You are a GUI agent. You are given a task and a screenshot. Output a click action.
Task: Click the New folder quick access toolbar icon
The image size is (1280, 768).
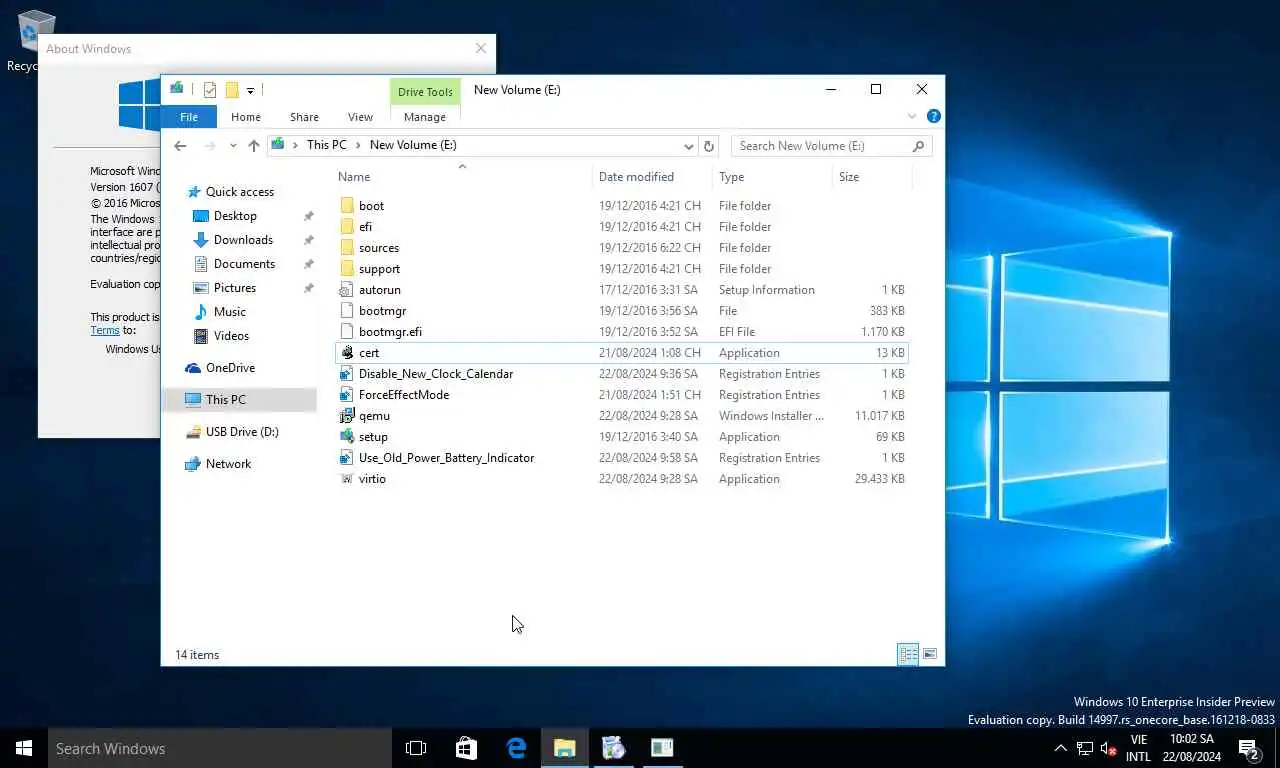[x=232, y=90]
